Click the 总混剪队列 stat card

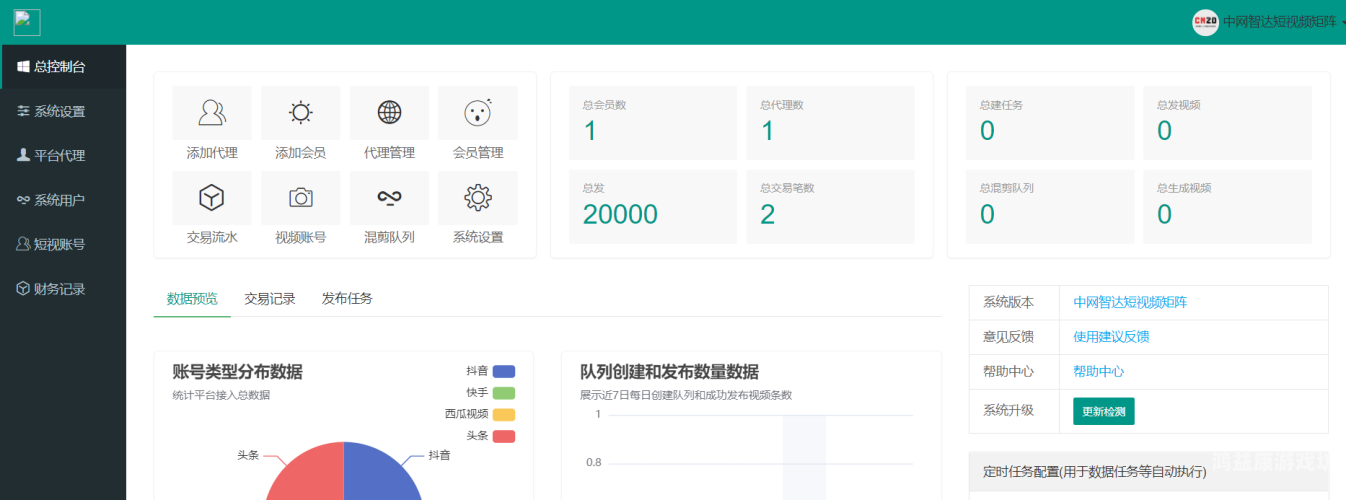[x=1050, y=206]
